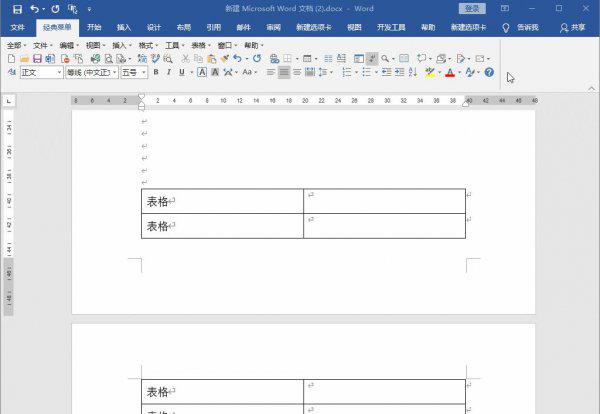Click the Distributed alignment icon
This screenshot has height=414, width=600.
(x=310, y=72)
